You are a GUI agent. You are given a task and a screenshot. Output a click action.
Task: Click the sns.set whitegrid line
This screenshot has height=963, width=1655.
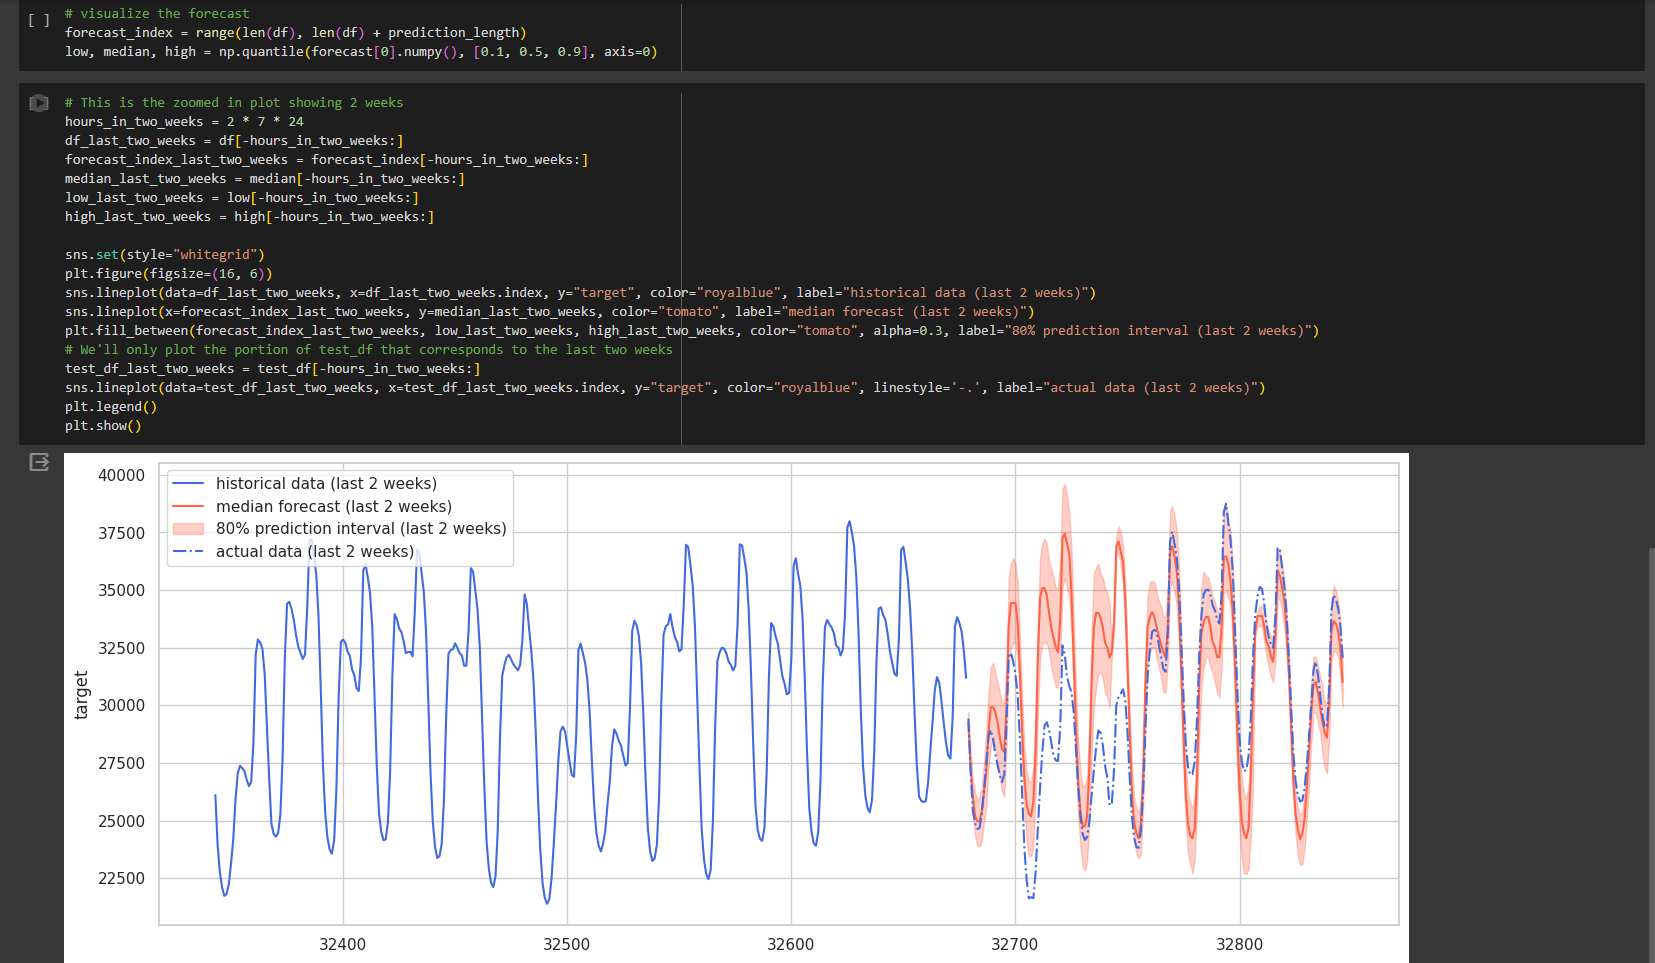coord(165,254)
